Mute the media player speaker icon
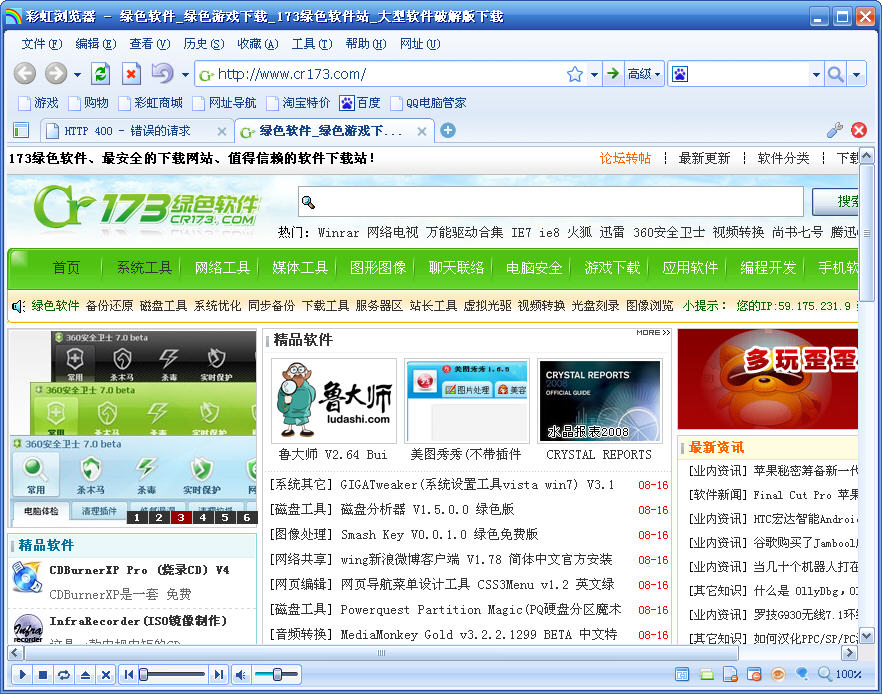The image size is (882, 694). (241, 675)
